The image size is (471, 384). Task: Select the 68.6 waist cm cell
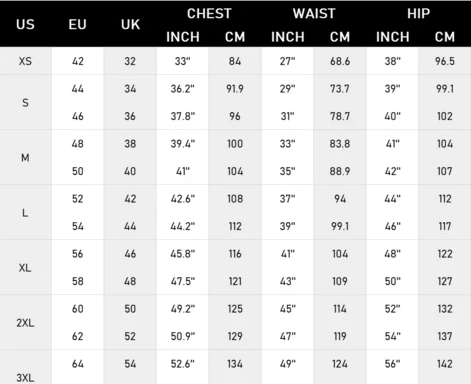340,61
